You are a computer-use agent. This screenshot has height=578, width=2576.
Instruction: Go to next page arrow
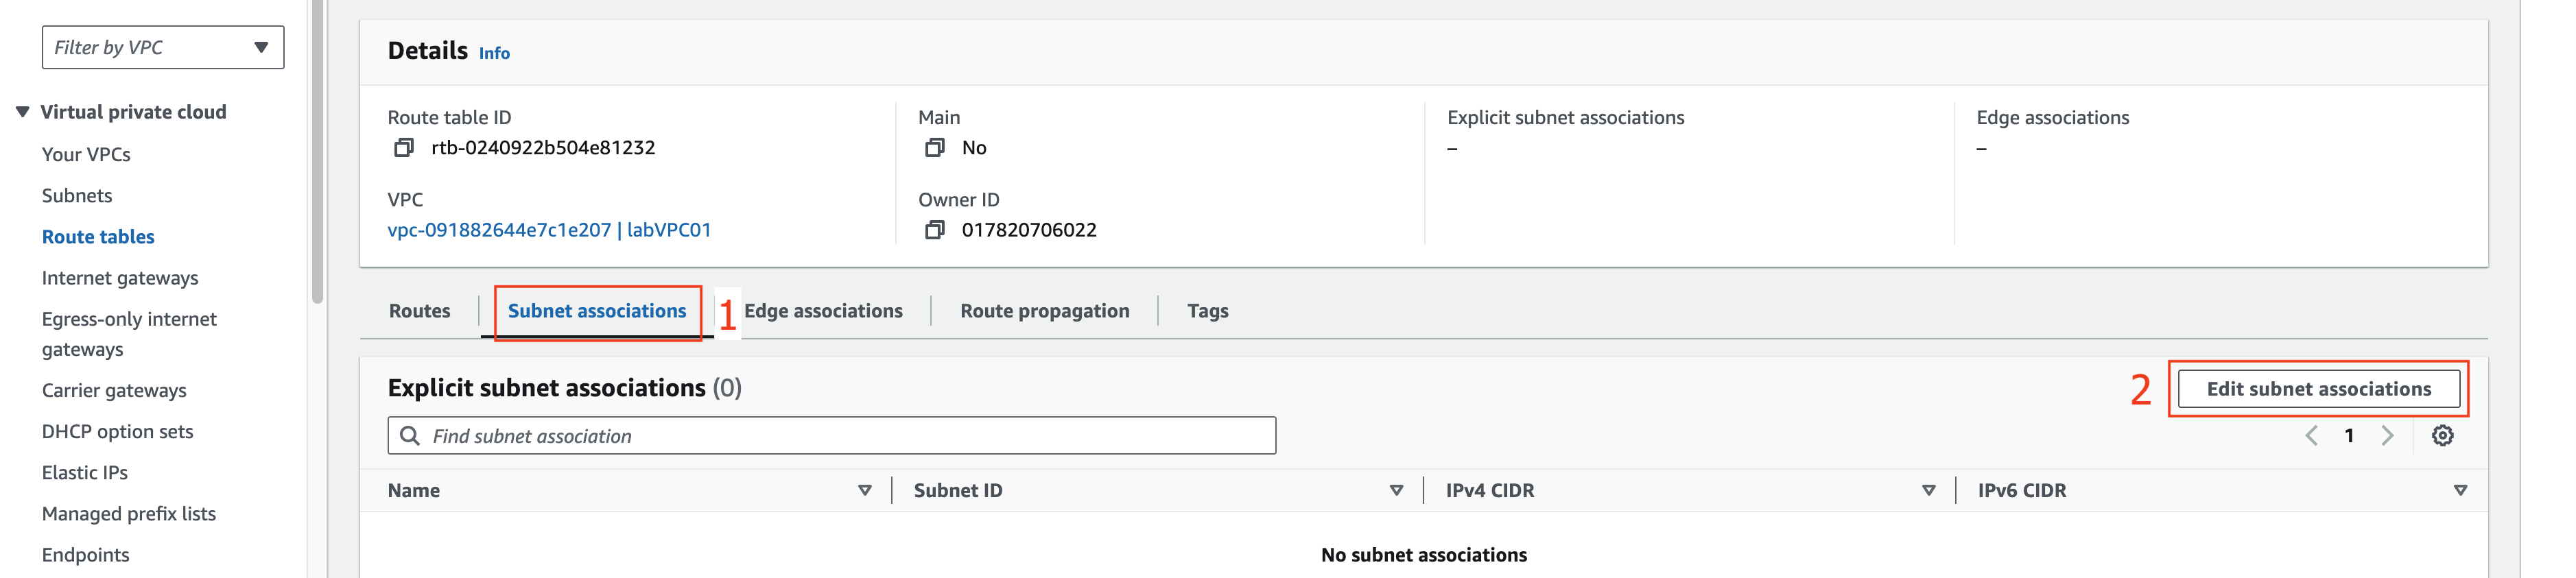click(2387, 436)
